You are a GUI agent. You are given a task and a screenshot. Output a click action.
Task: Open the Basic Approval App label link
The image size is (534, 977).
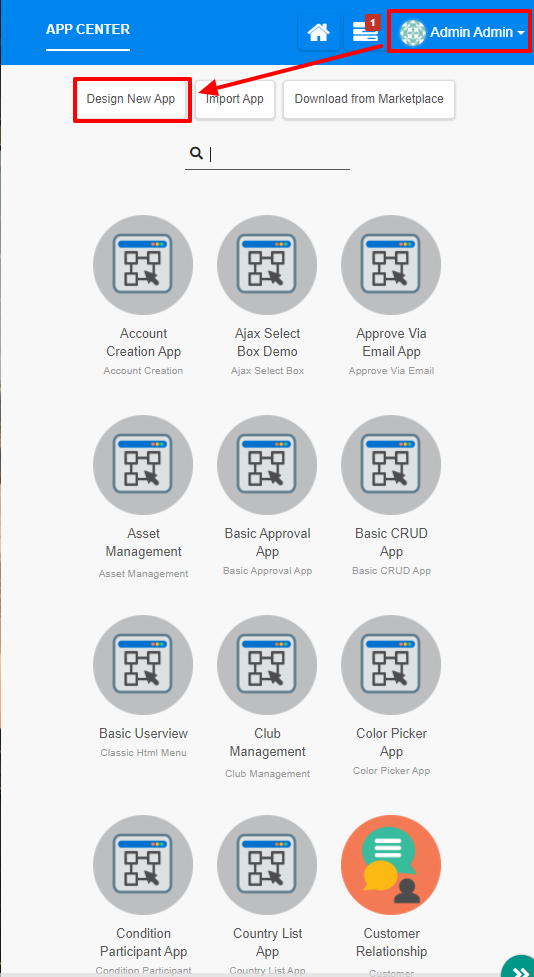point(267,543)
